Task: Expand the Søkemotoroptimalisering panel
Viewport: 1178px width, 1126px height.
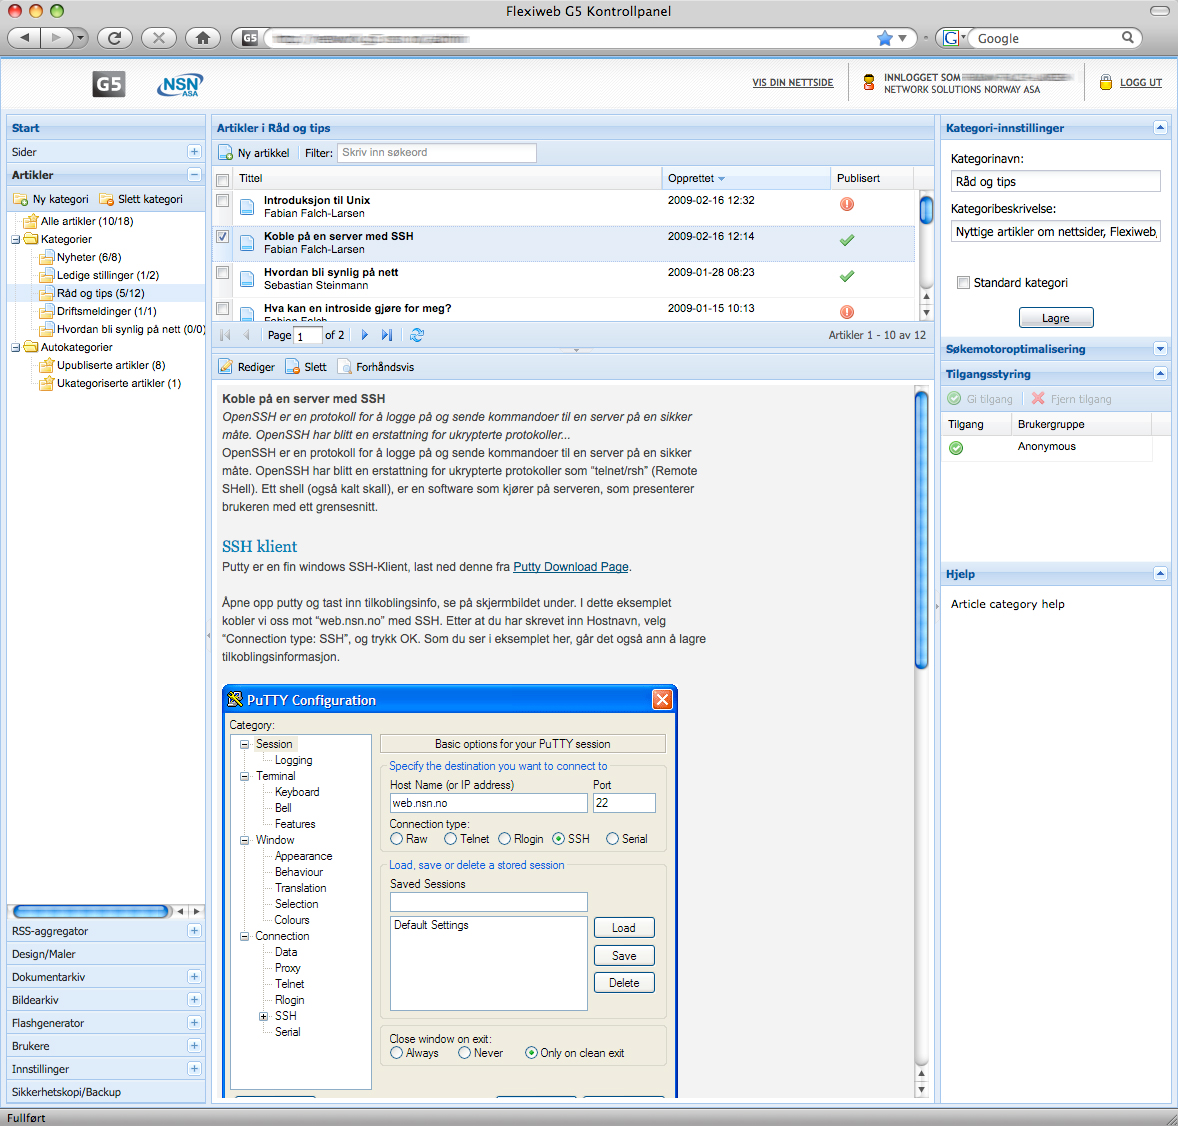Action: (x=1160, y=349)
